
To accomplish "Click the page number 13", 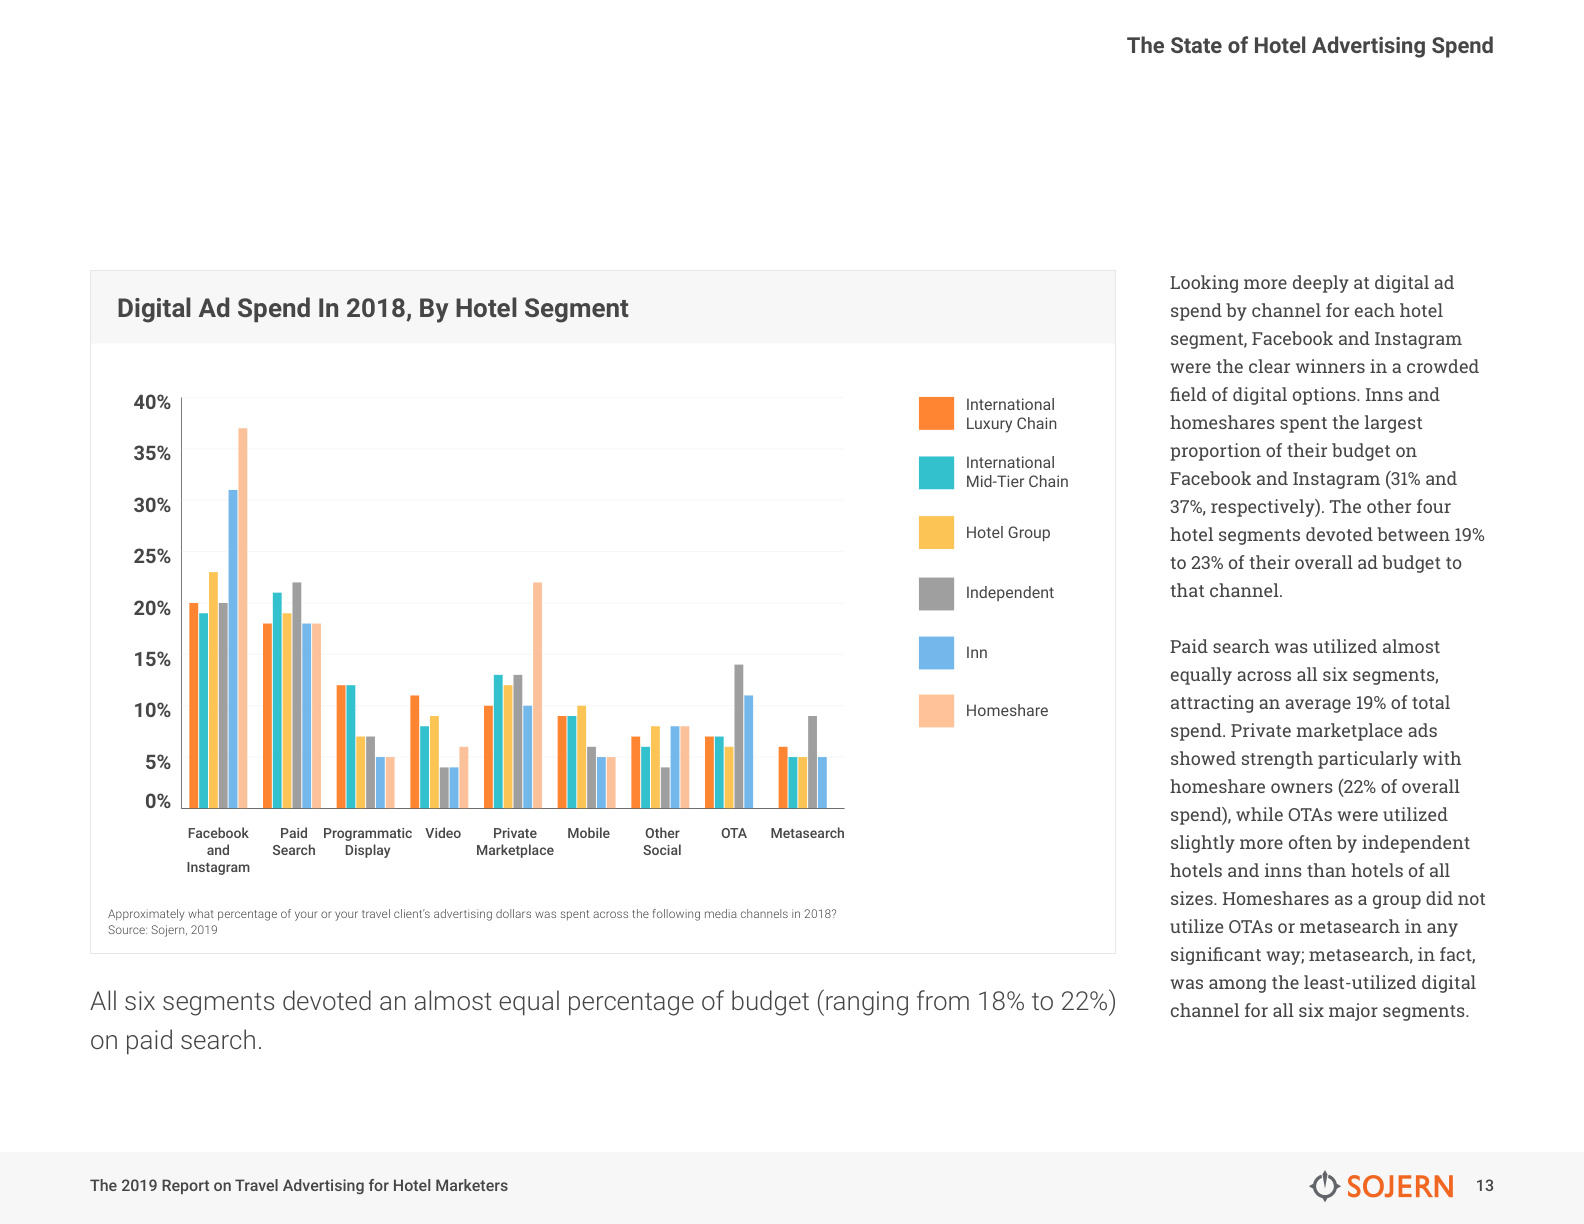I will 1485,1186.
